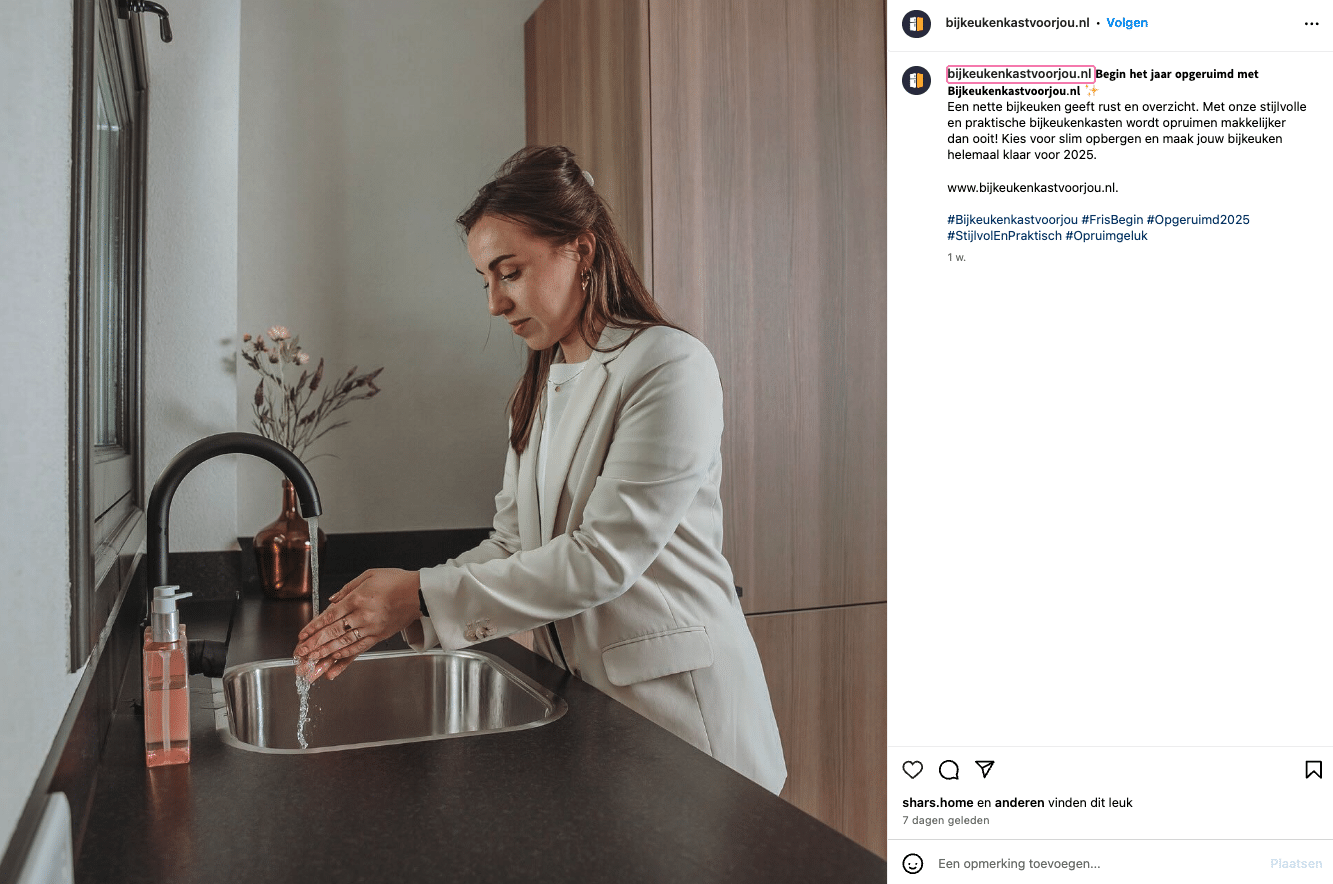
Task: Focus the 'Een opmerking toevoegen' comment field
Action: [x=1095, y=863]
